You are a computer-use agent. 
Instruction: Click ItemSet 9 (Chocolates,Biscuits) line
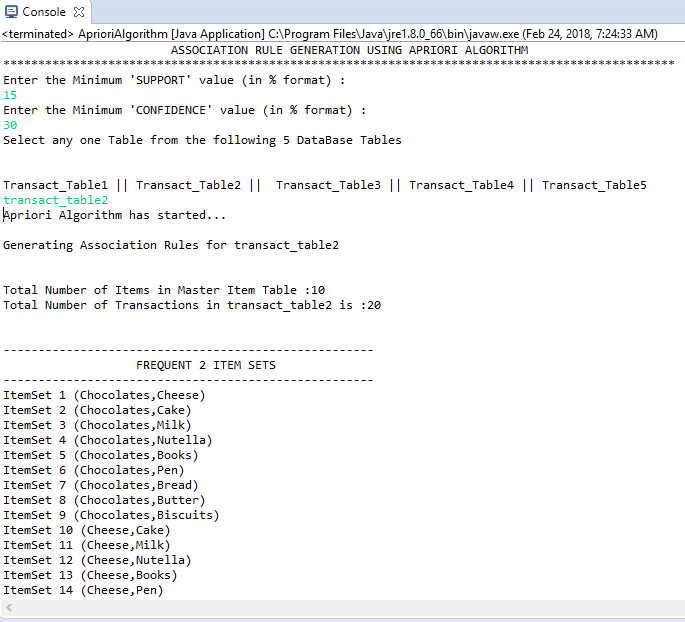111,515
